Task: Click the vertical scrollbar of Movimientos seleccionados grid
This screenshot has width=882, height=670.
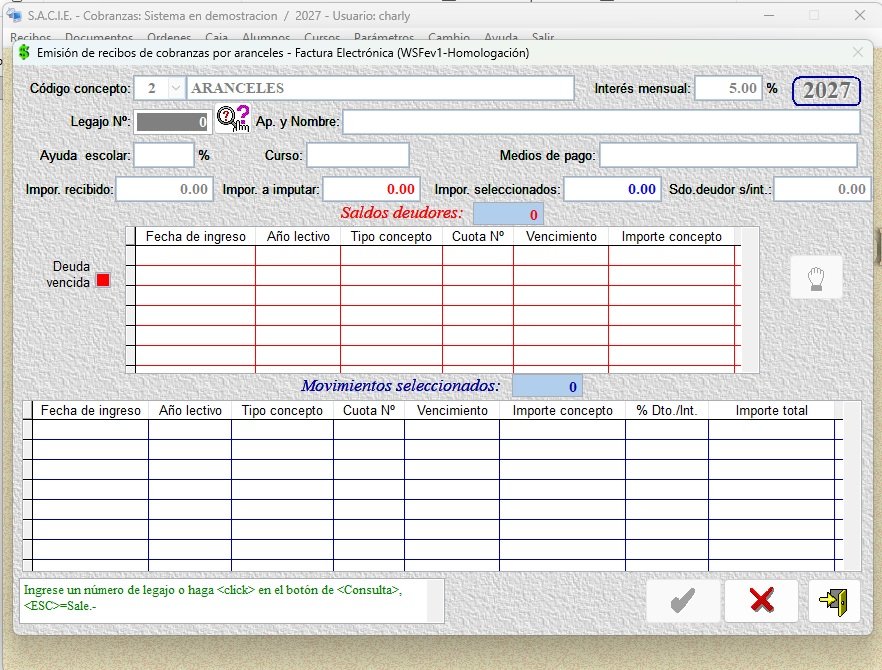Action: point(852,486)
